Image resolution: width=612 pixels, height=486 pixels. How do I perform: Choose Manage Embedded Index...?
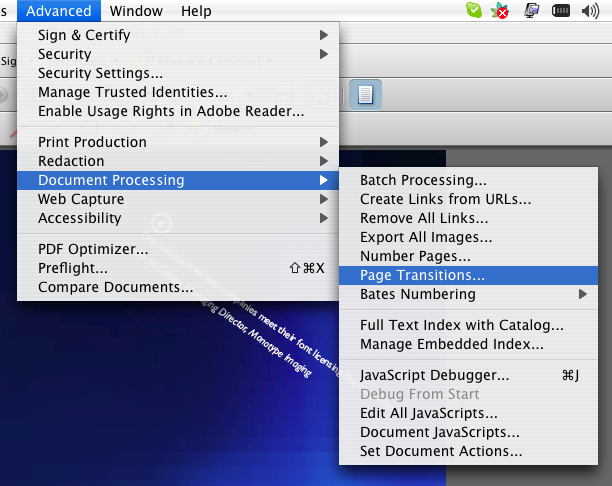click(x=468, y=344)
